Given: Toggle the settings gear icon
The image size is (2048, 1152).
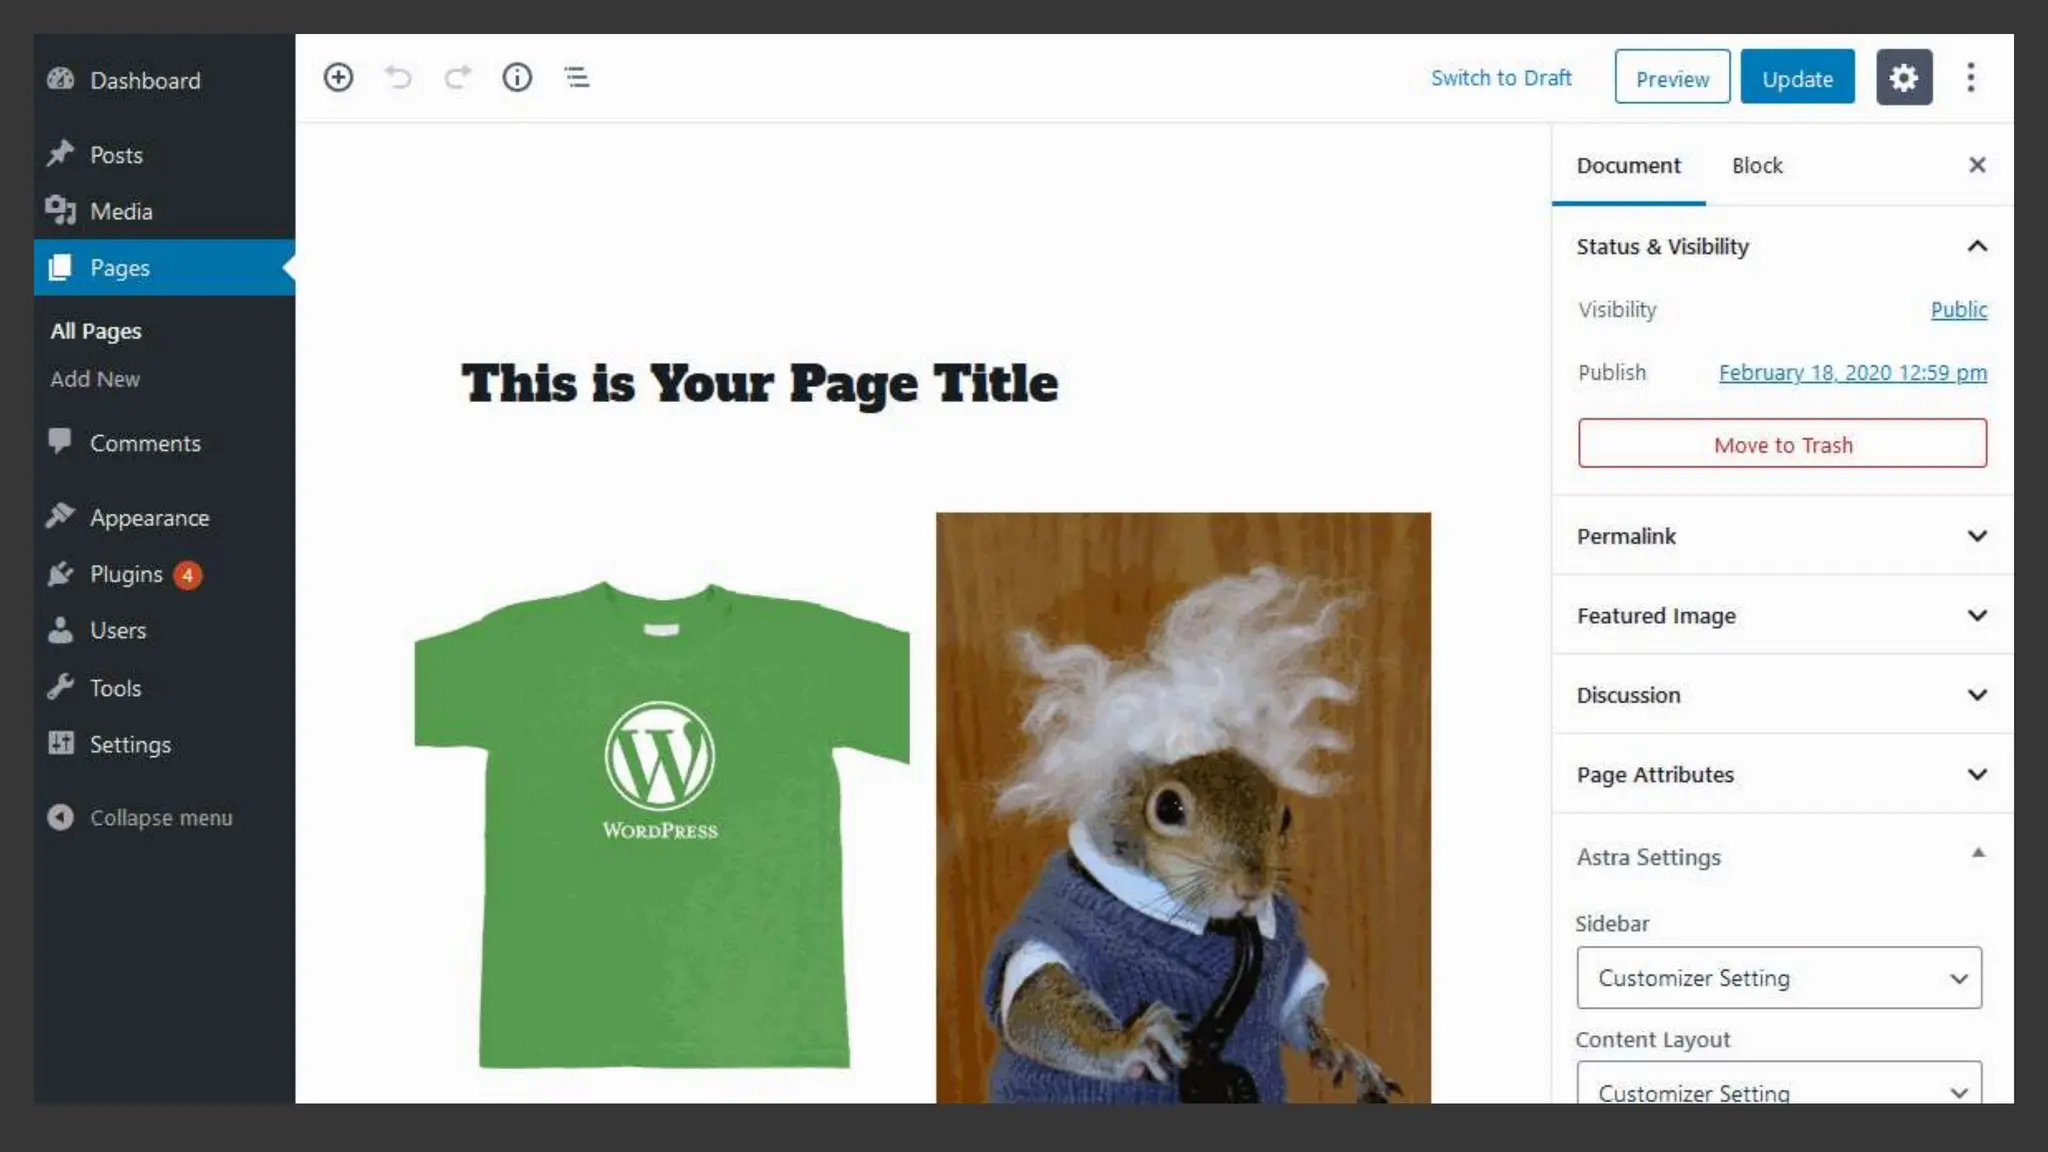Looking at the screenshot, I should 1903,77.
